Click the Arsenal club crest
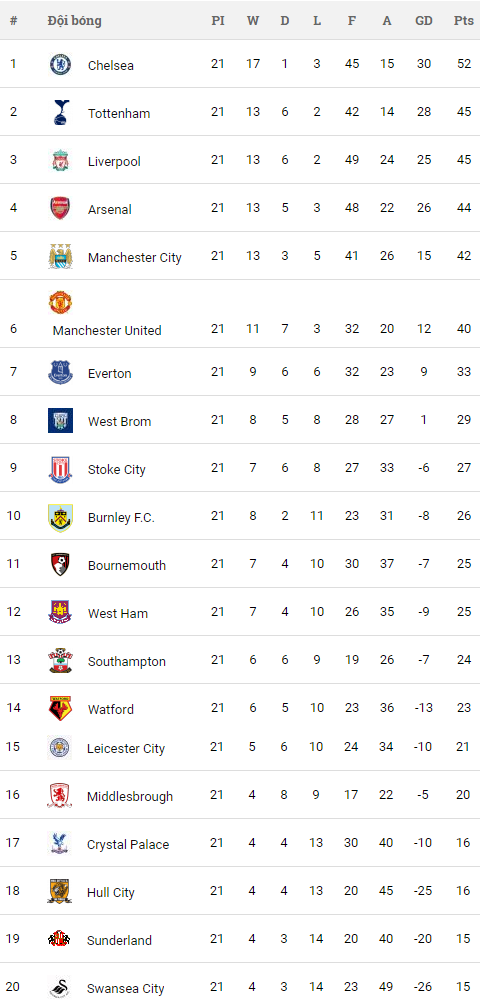The height and width of the screenshot is (1000, 480). pos(61,209)
